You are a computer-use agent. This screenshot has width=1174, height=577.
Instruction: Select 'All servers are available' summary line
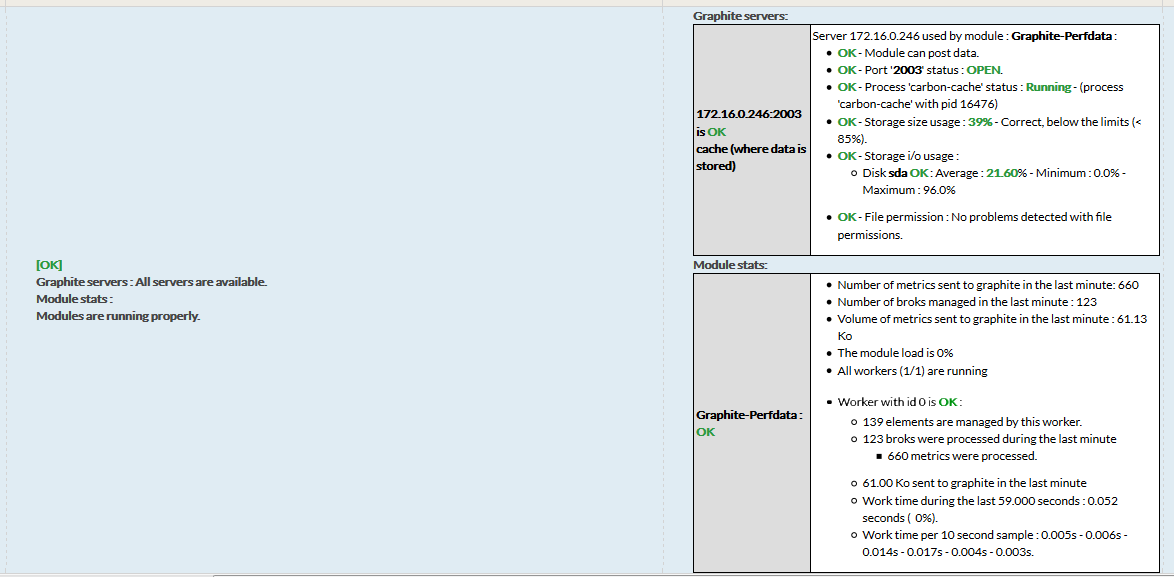tap(151, 282)
